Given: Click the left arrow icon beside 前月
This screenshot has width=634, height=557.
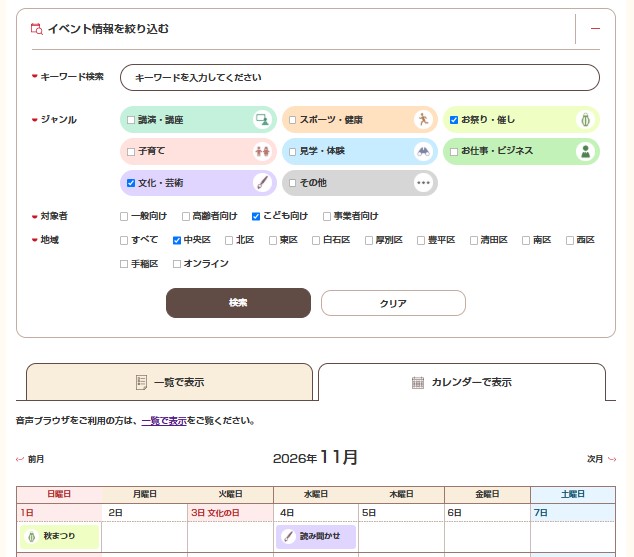Looking at the screenshot, I should [x=20, y=459].
